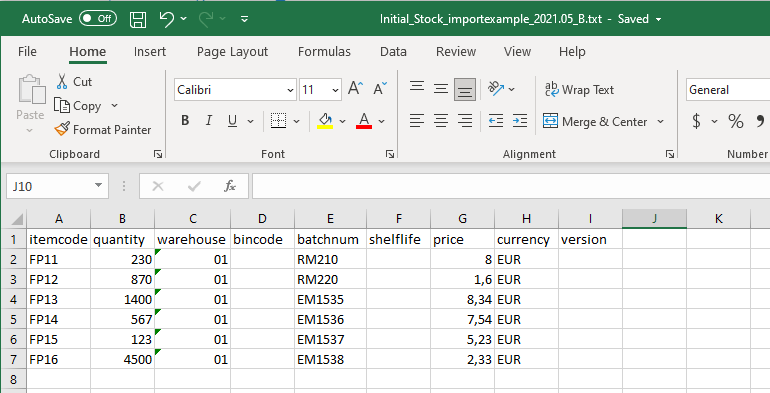This screenshot has width=770, height=393.
Task: Open the Insert tab
Action: tap(150, 52)
